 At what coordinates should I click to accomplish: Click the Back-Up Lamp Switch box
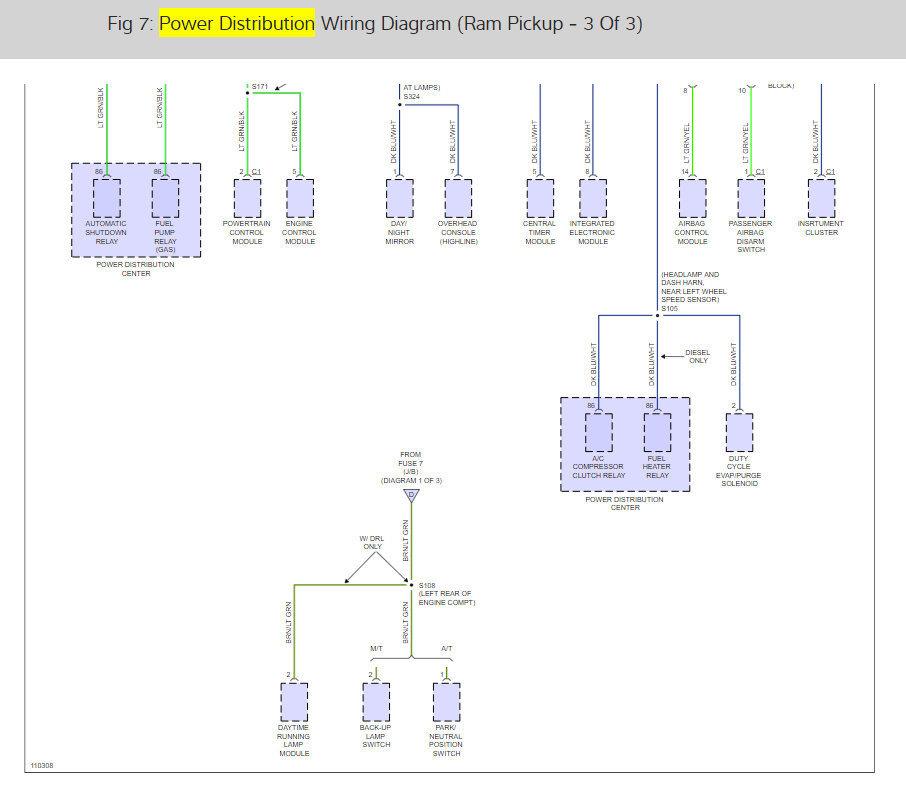coord(376,702)
